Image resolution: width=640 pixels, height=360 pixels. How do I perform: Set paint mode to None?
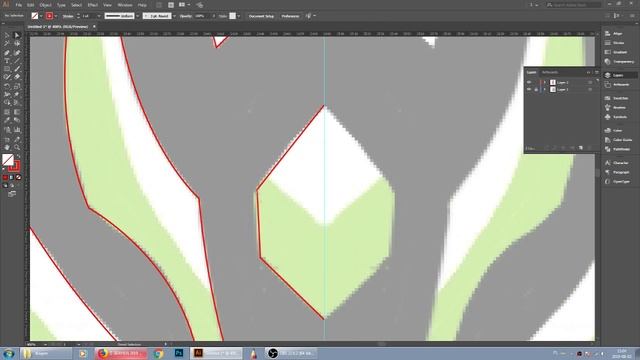18,178
